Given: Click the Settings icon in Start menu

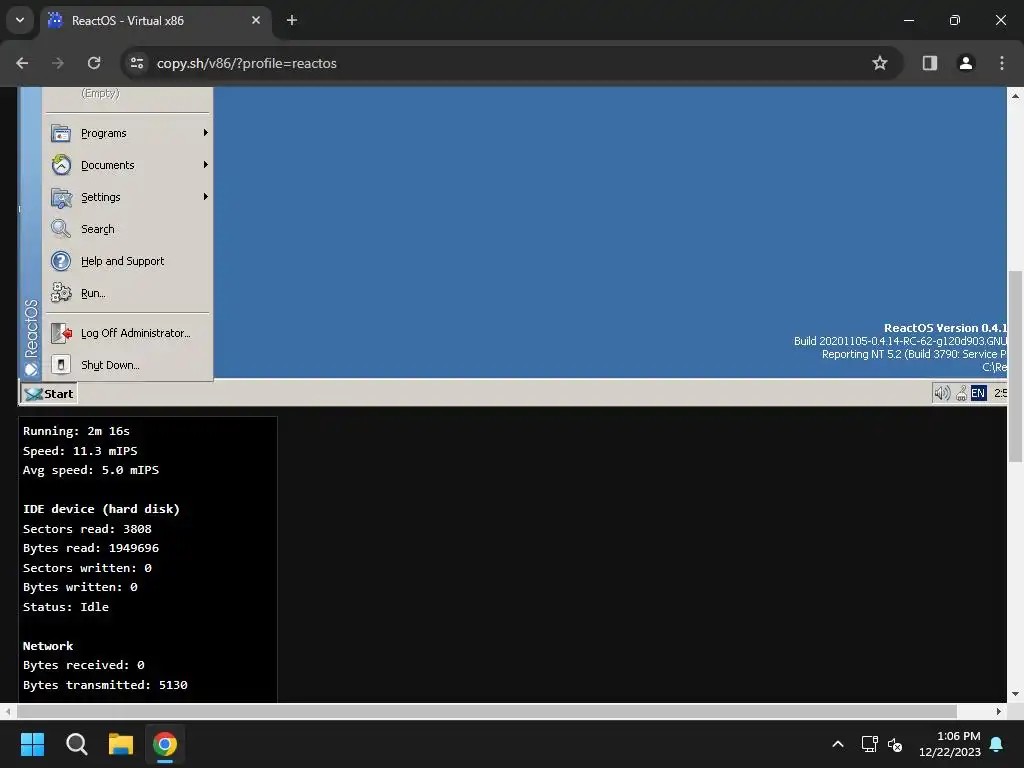Looking at the screenshot, I should (x=61, y=197).
